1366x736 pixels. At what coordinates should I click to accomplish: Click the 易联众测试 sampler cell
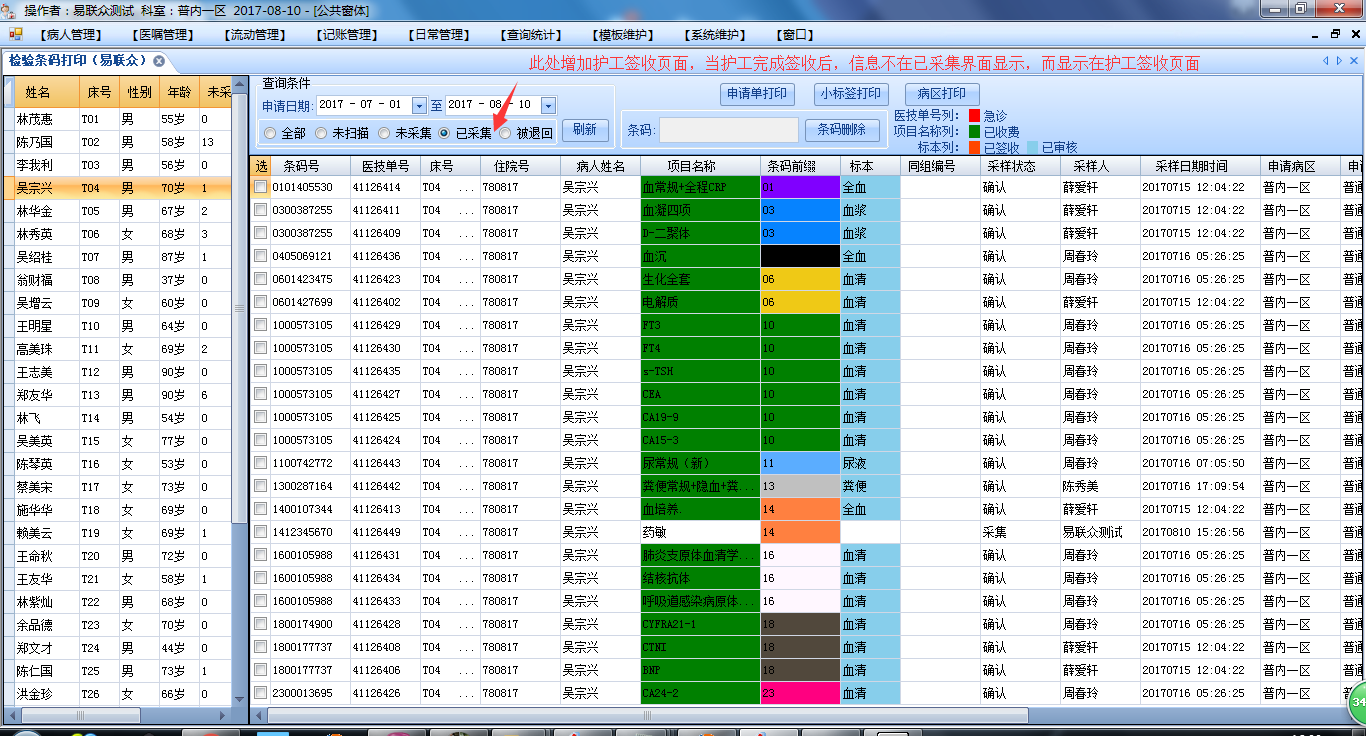[1100, 532]
